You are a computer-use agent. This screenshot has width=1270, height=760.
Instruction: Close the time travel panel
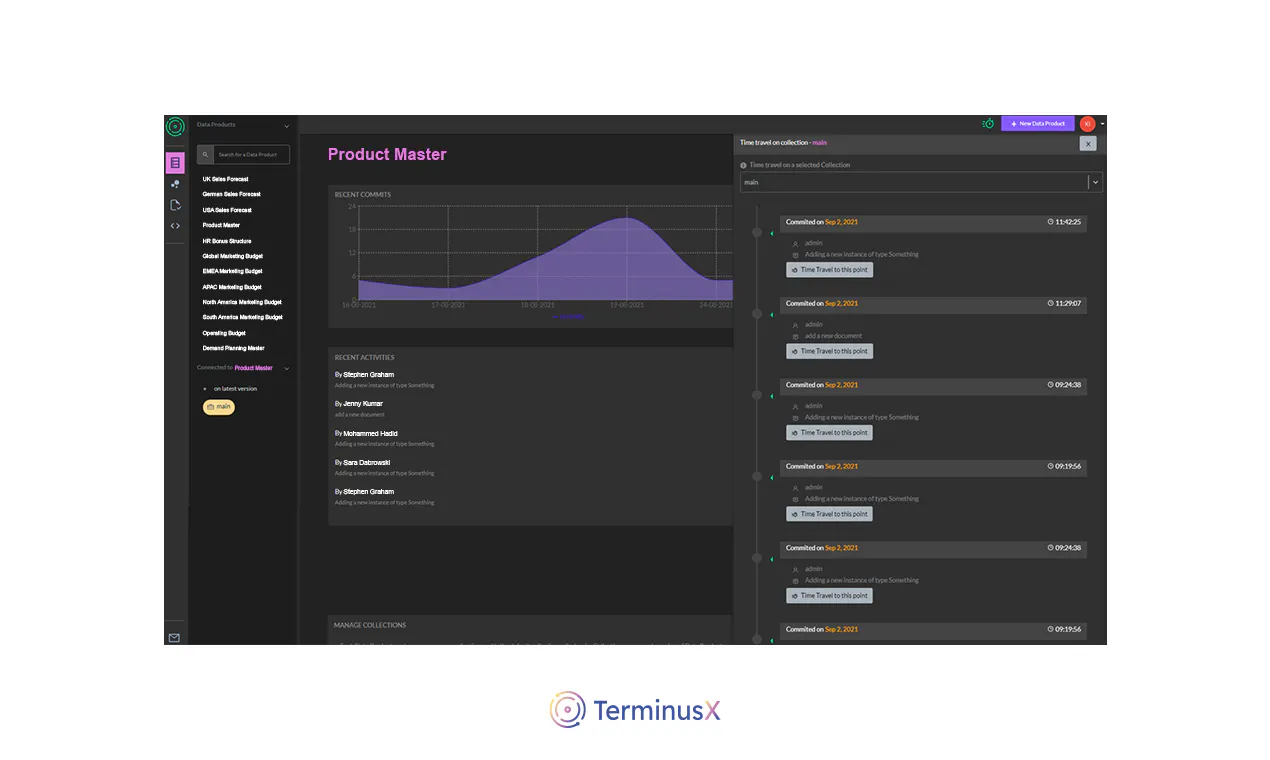click(x=1088, y=144)
